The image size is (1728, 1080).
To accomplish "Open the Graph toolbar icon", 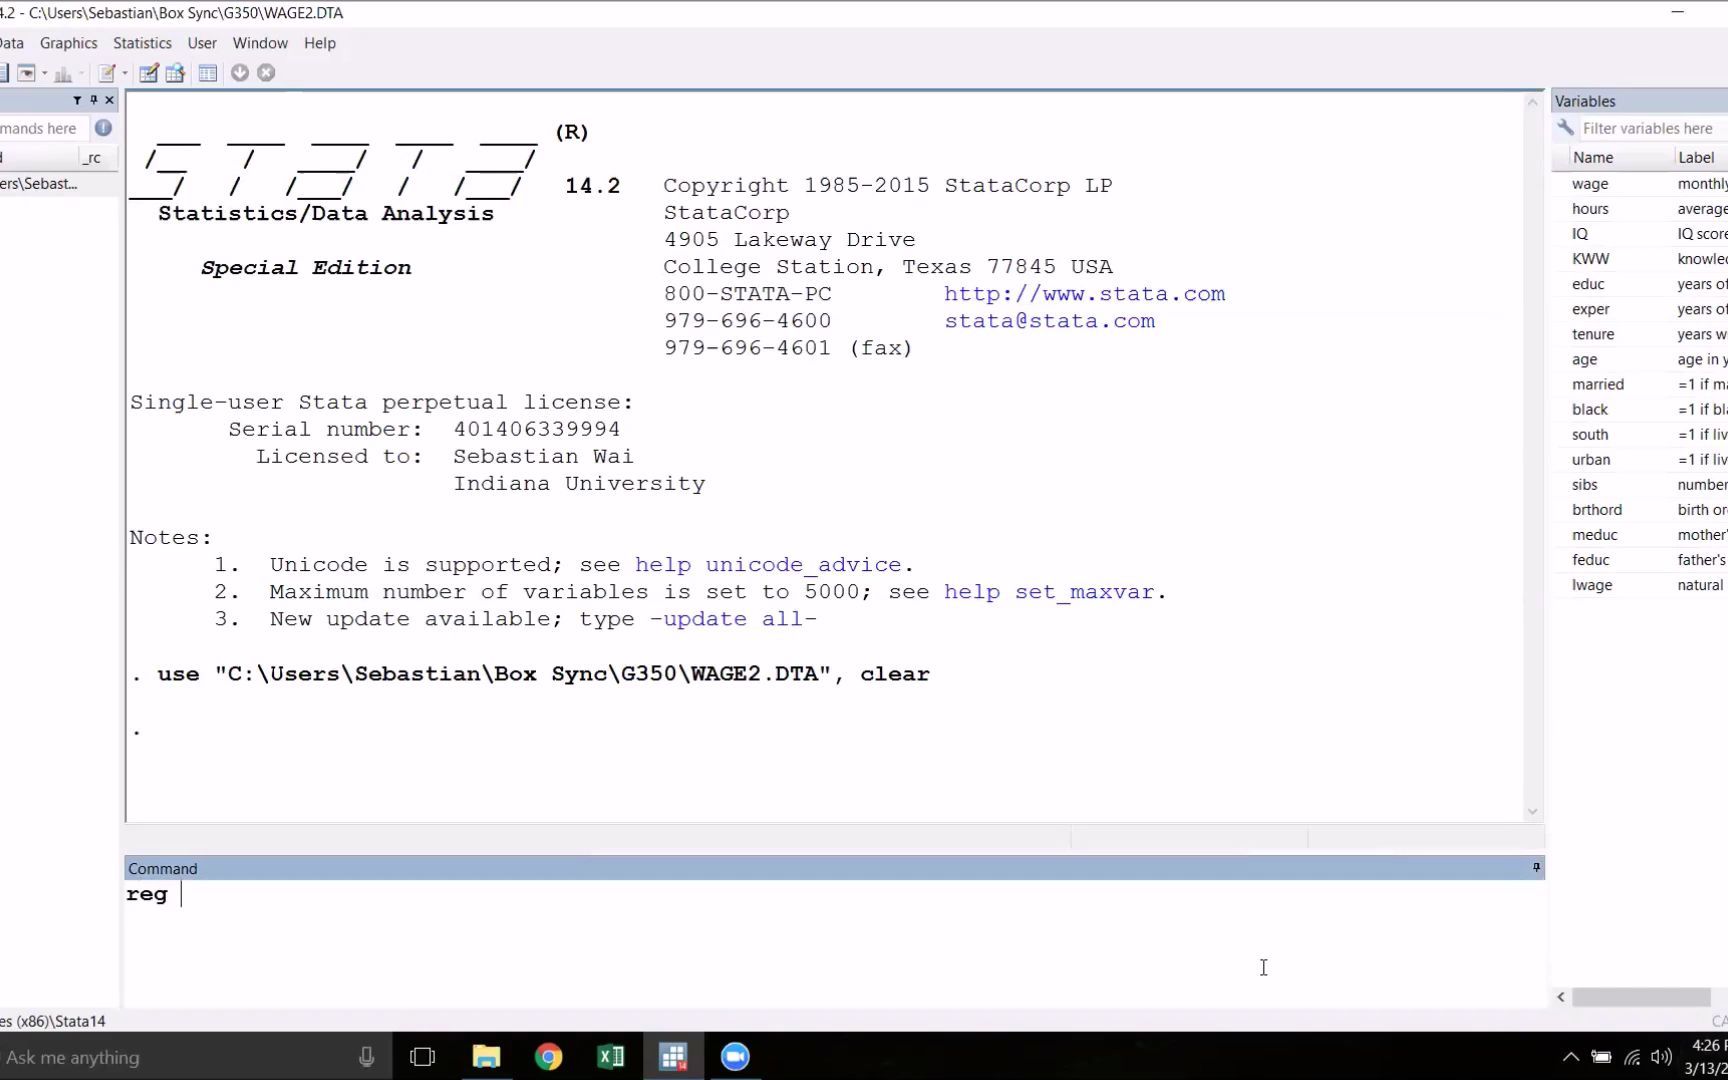I will (63, 74).
